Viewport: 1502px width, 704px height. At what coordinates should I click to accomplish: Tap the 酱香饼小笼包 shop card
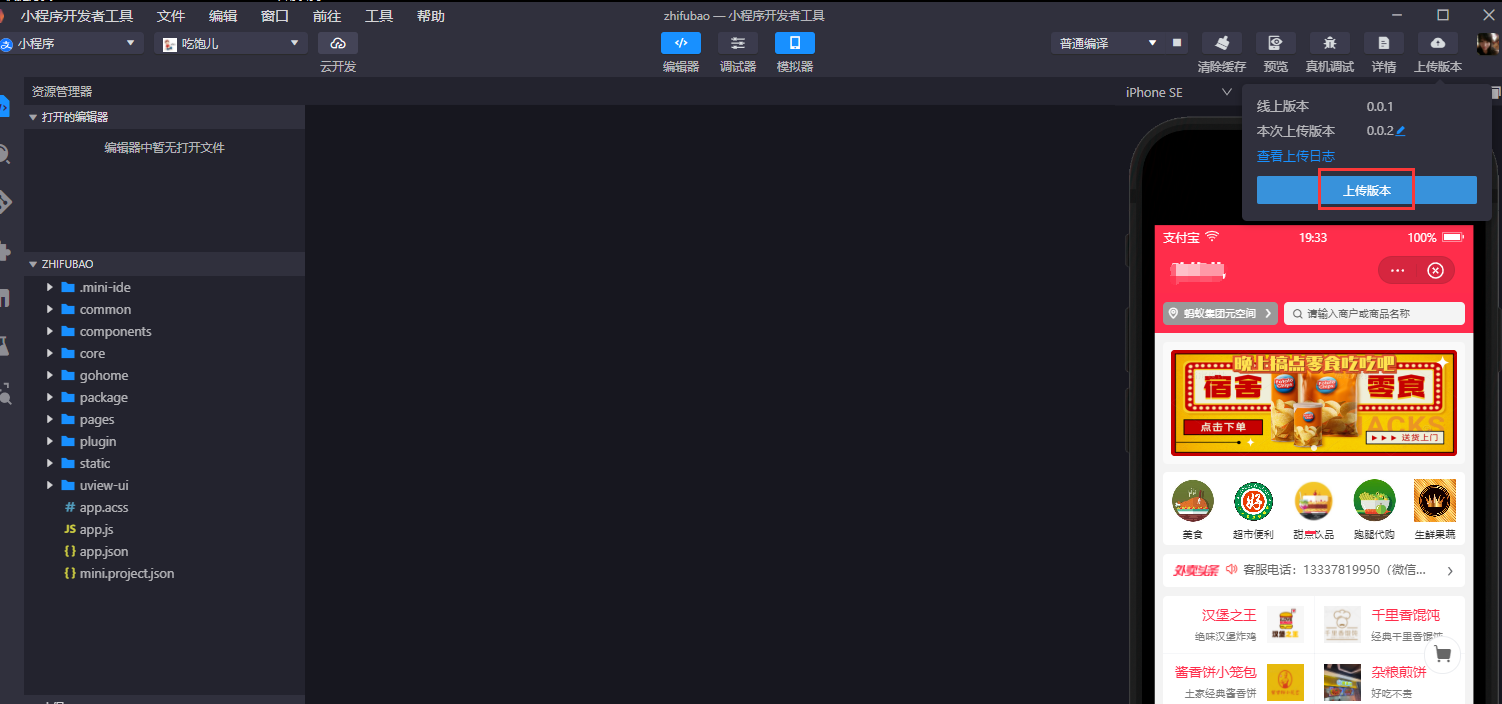point(1238,680)
